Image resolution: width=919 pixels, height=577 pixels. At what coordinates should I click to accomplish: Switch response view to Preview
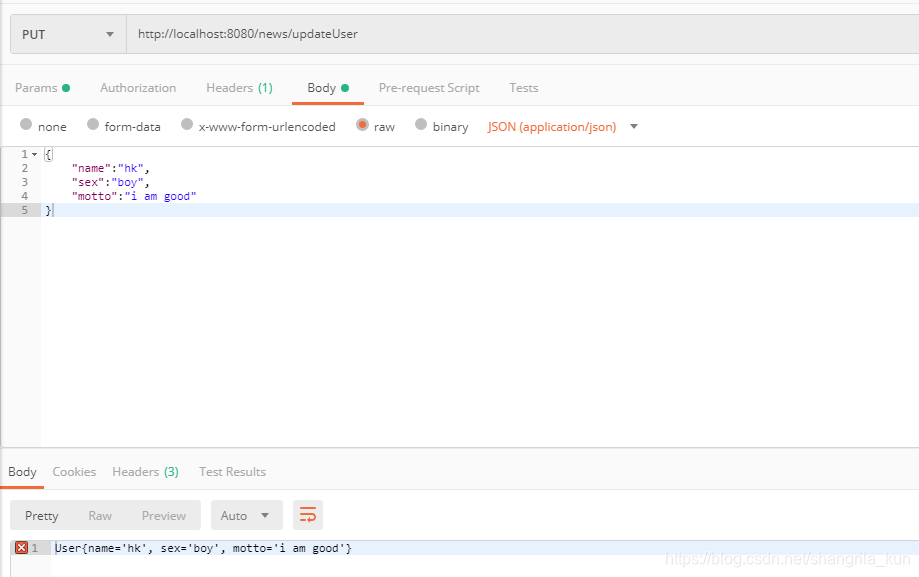pos(164,515)
